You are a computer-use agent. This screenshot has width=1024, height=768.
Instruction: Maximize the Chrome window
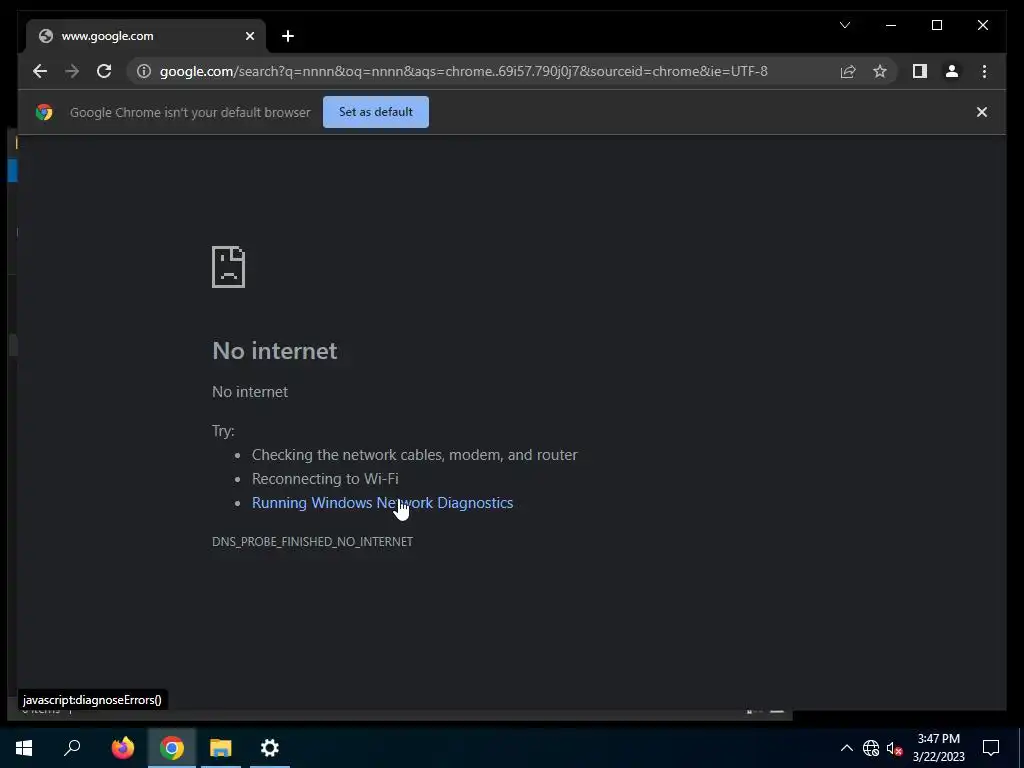[x=936, y=25]
